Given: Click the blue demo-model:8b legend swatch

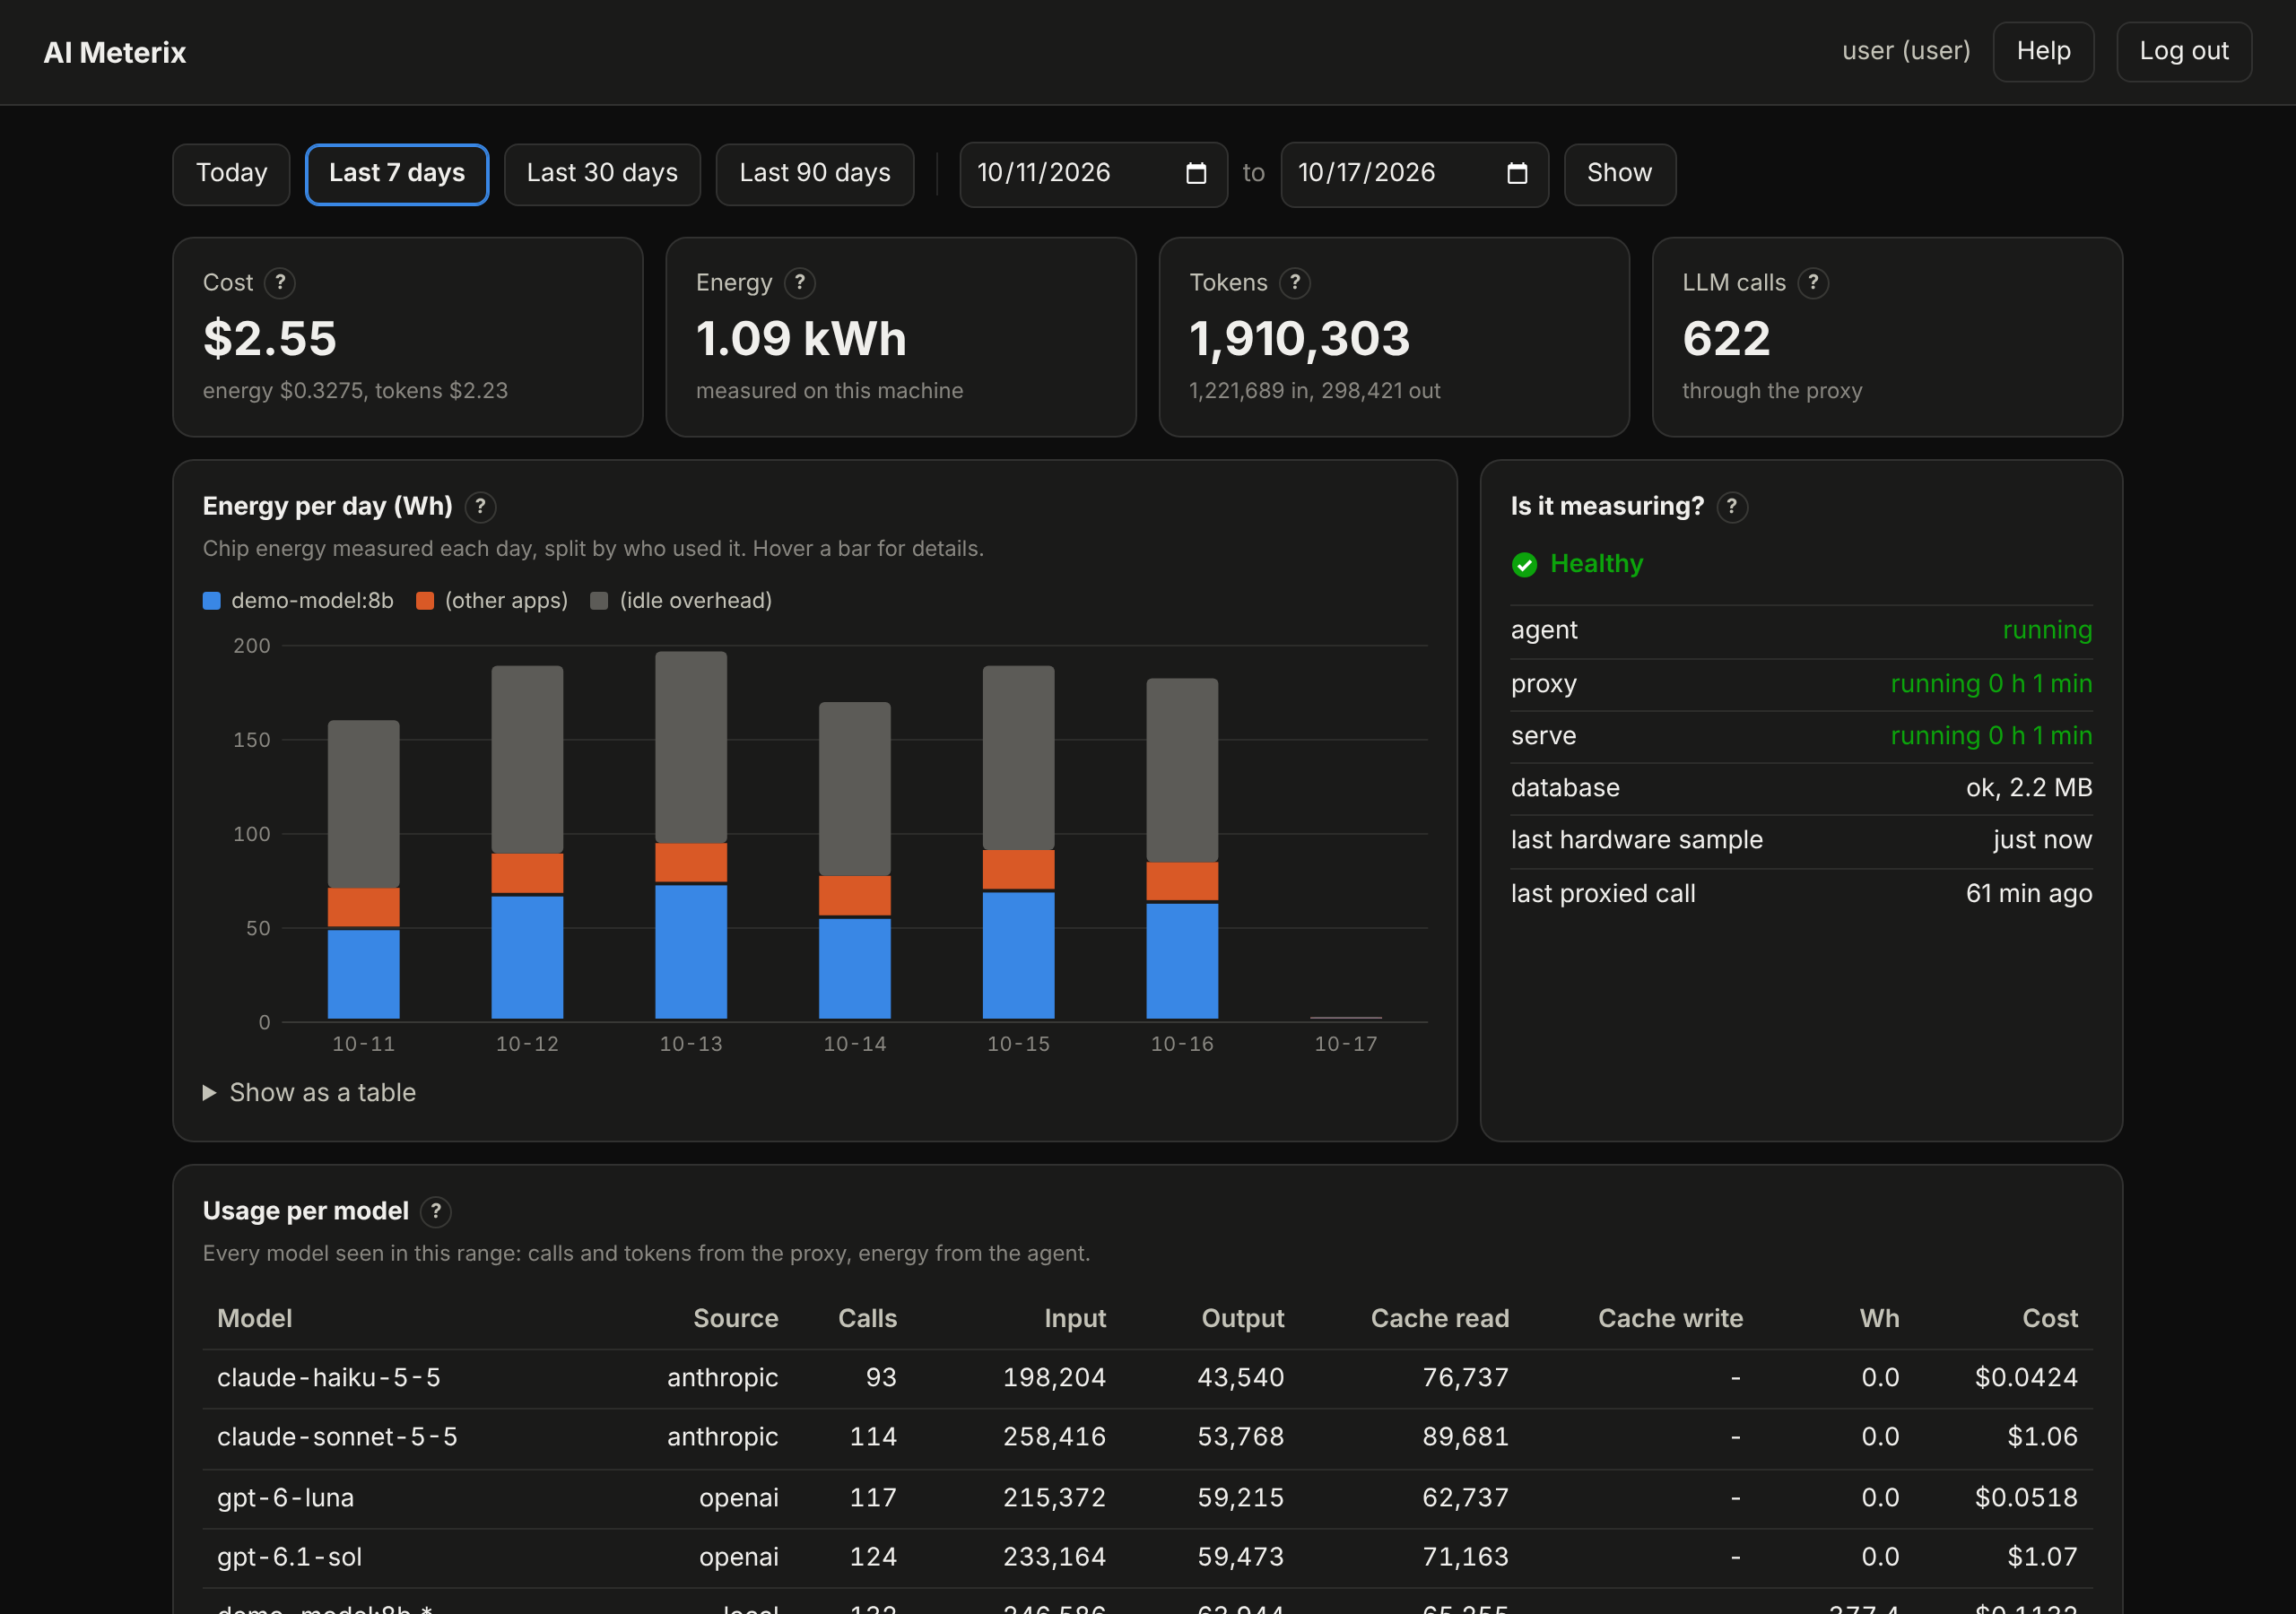Looking at the screenshot, I should click(x=211, y=601).
